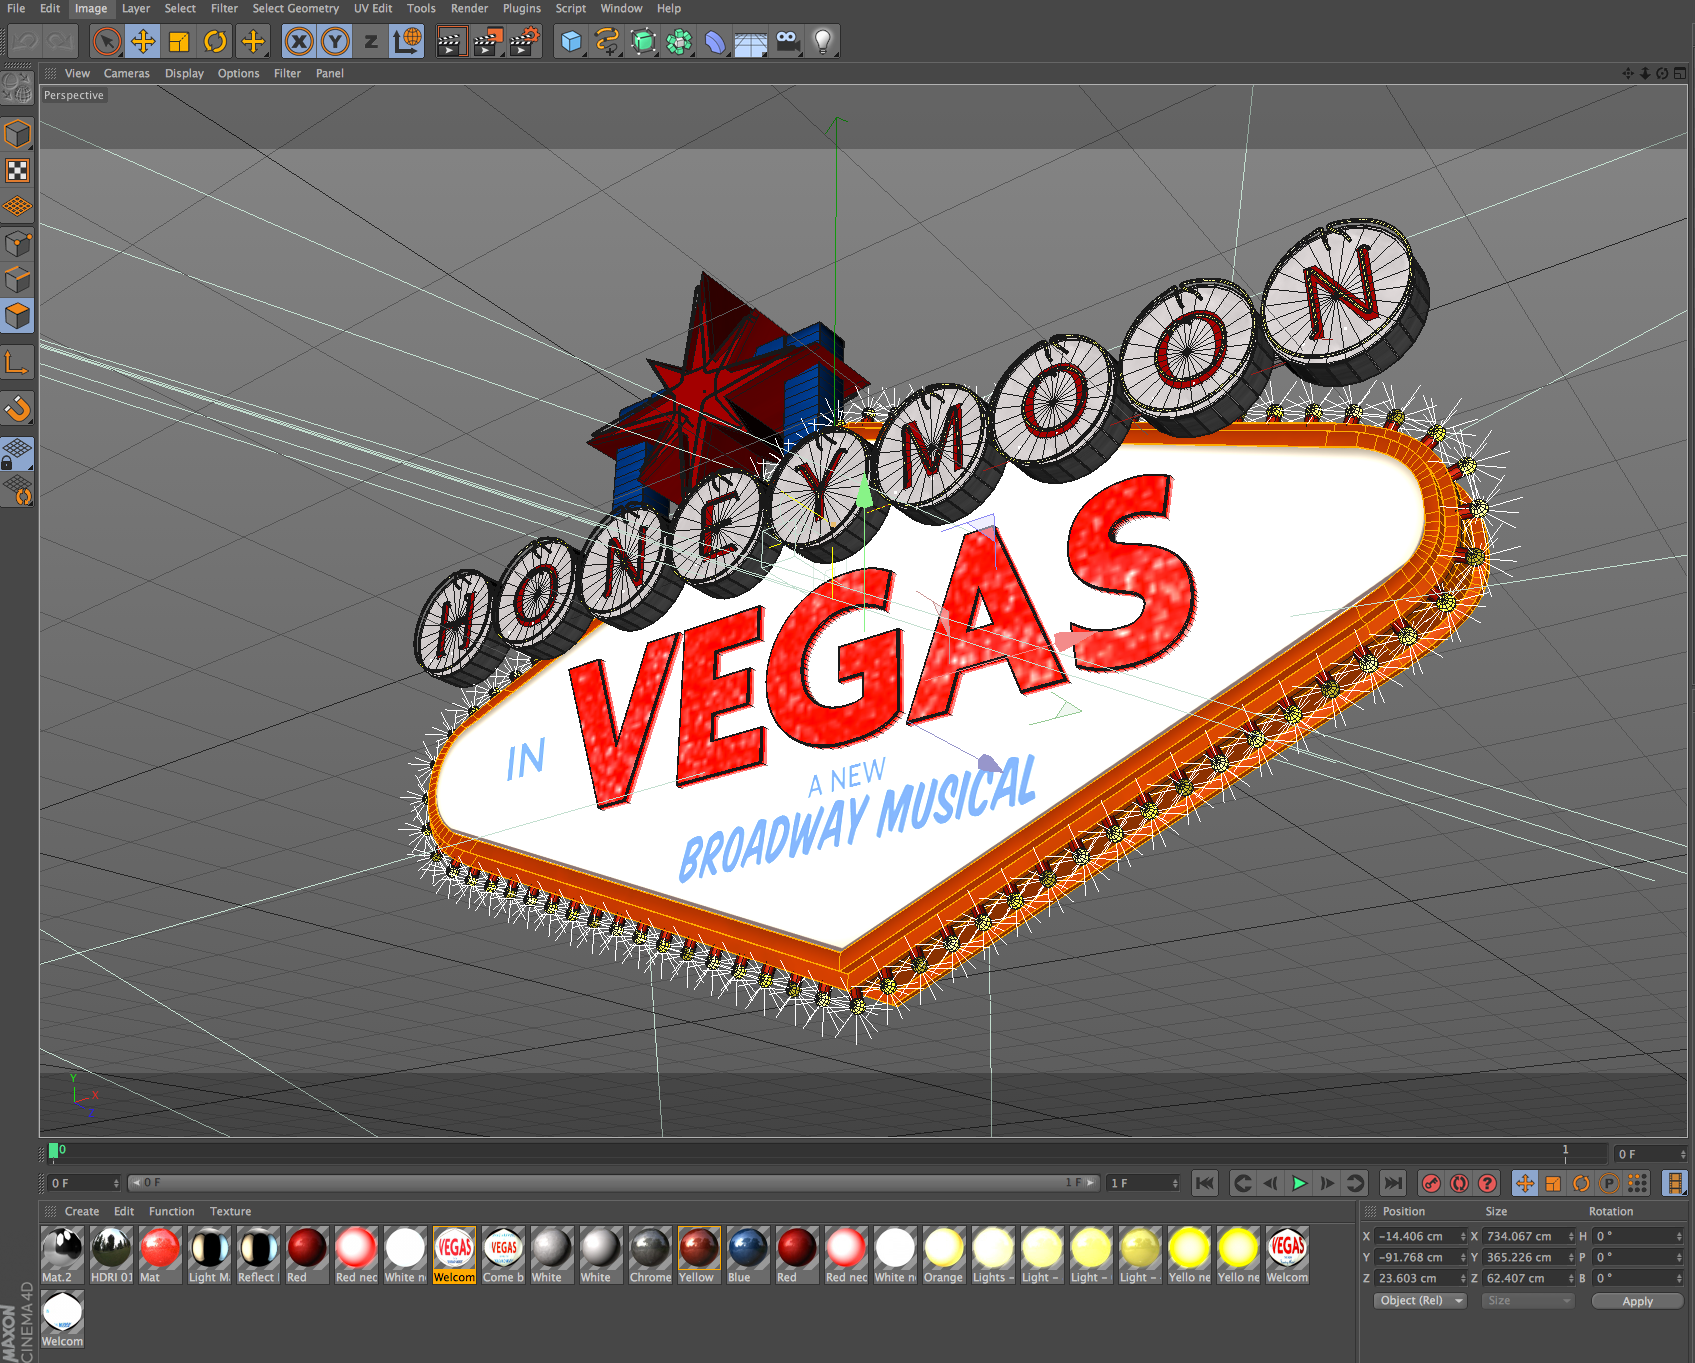Open the Object (Rel) coordinate dropdown

click(x=1420, y=1301)
